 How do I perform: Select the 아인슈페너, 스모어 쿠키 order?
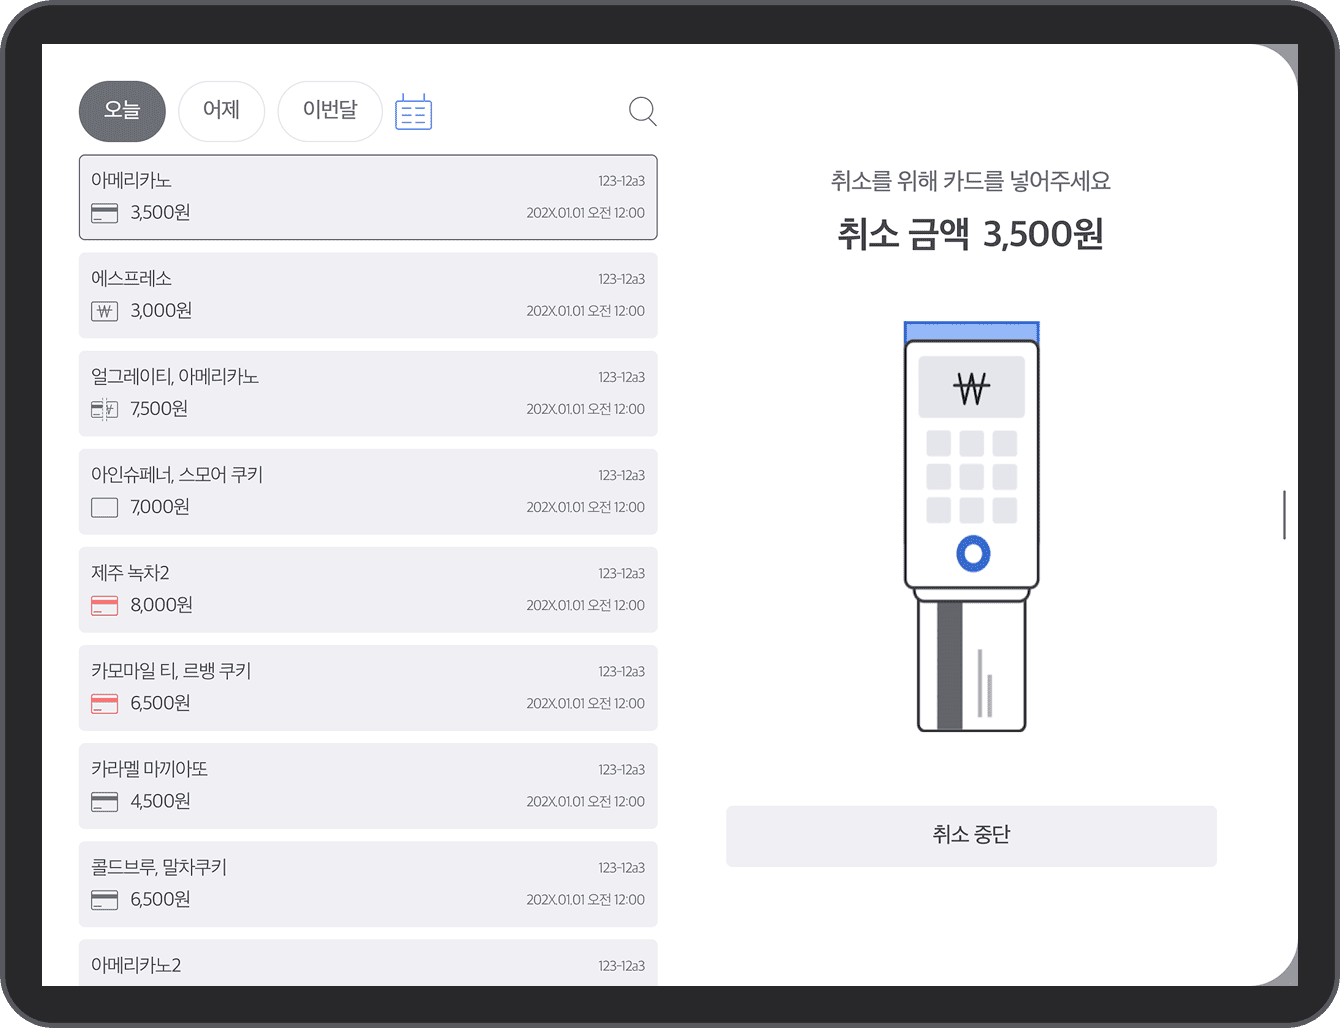coord(368,491)
